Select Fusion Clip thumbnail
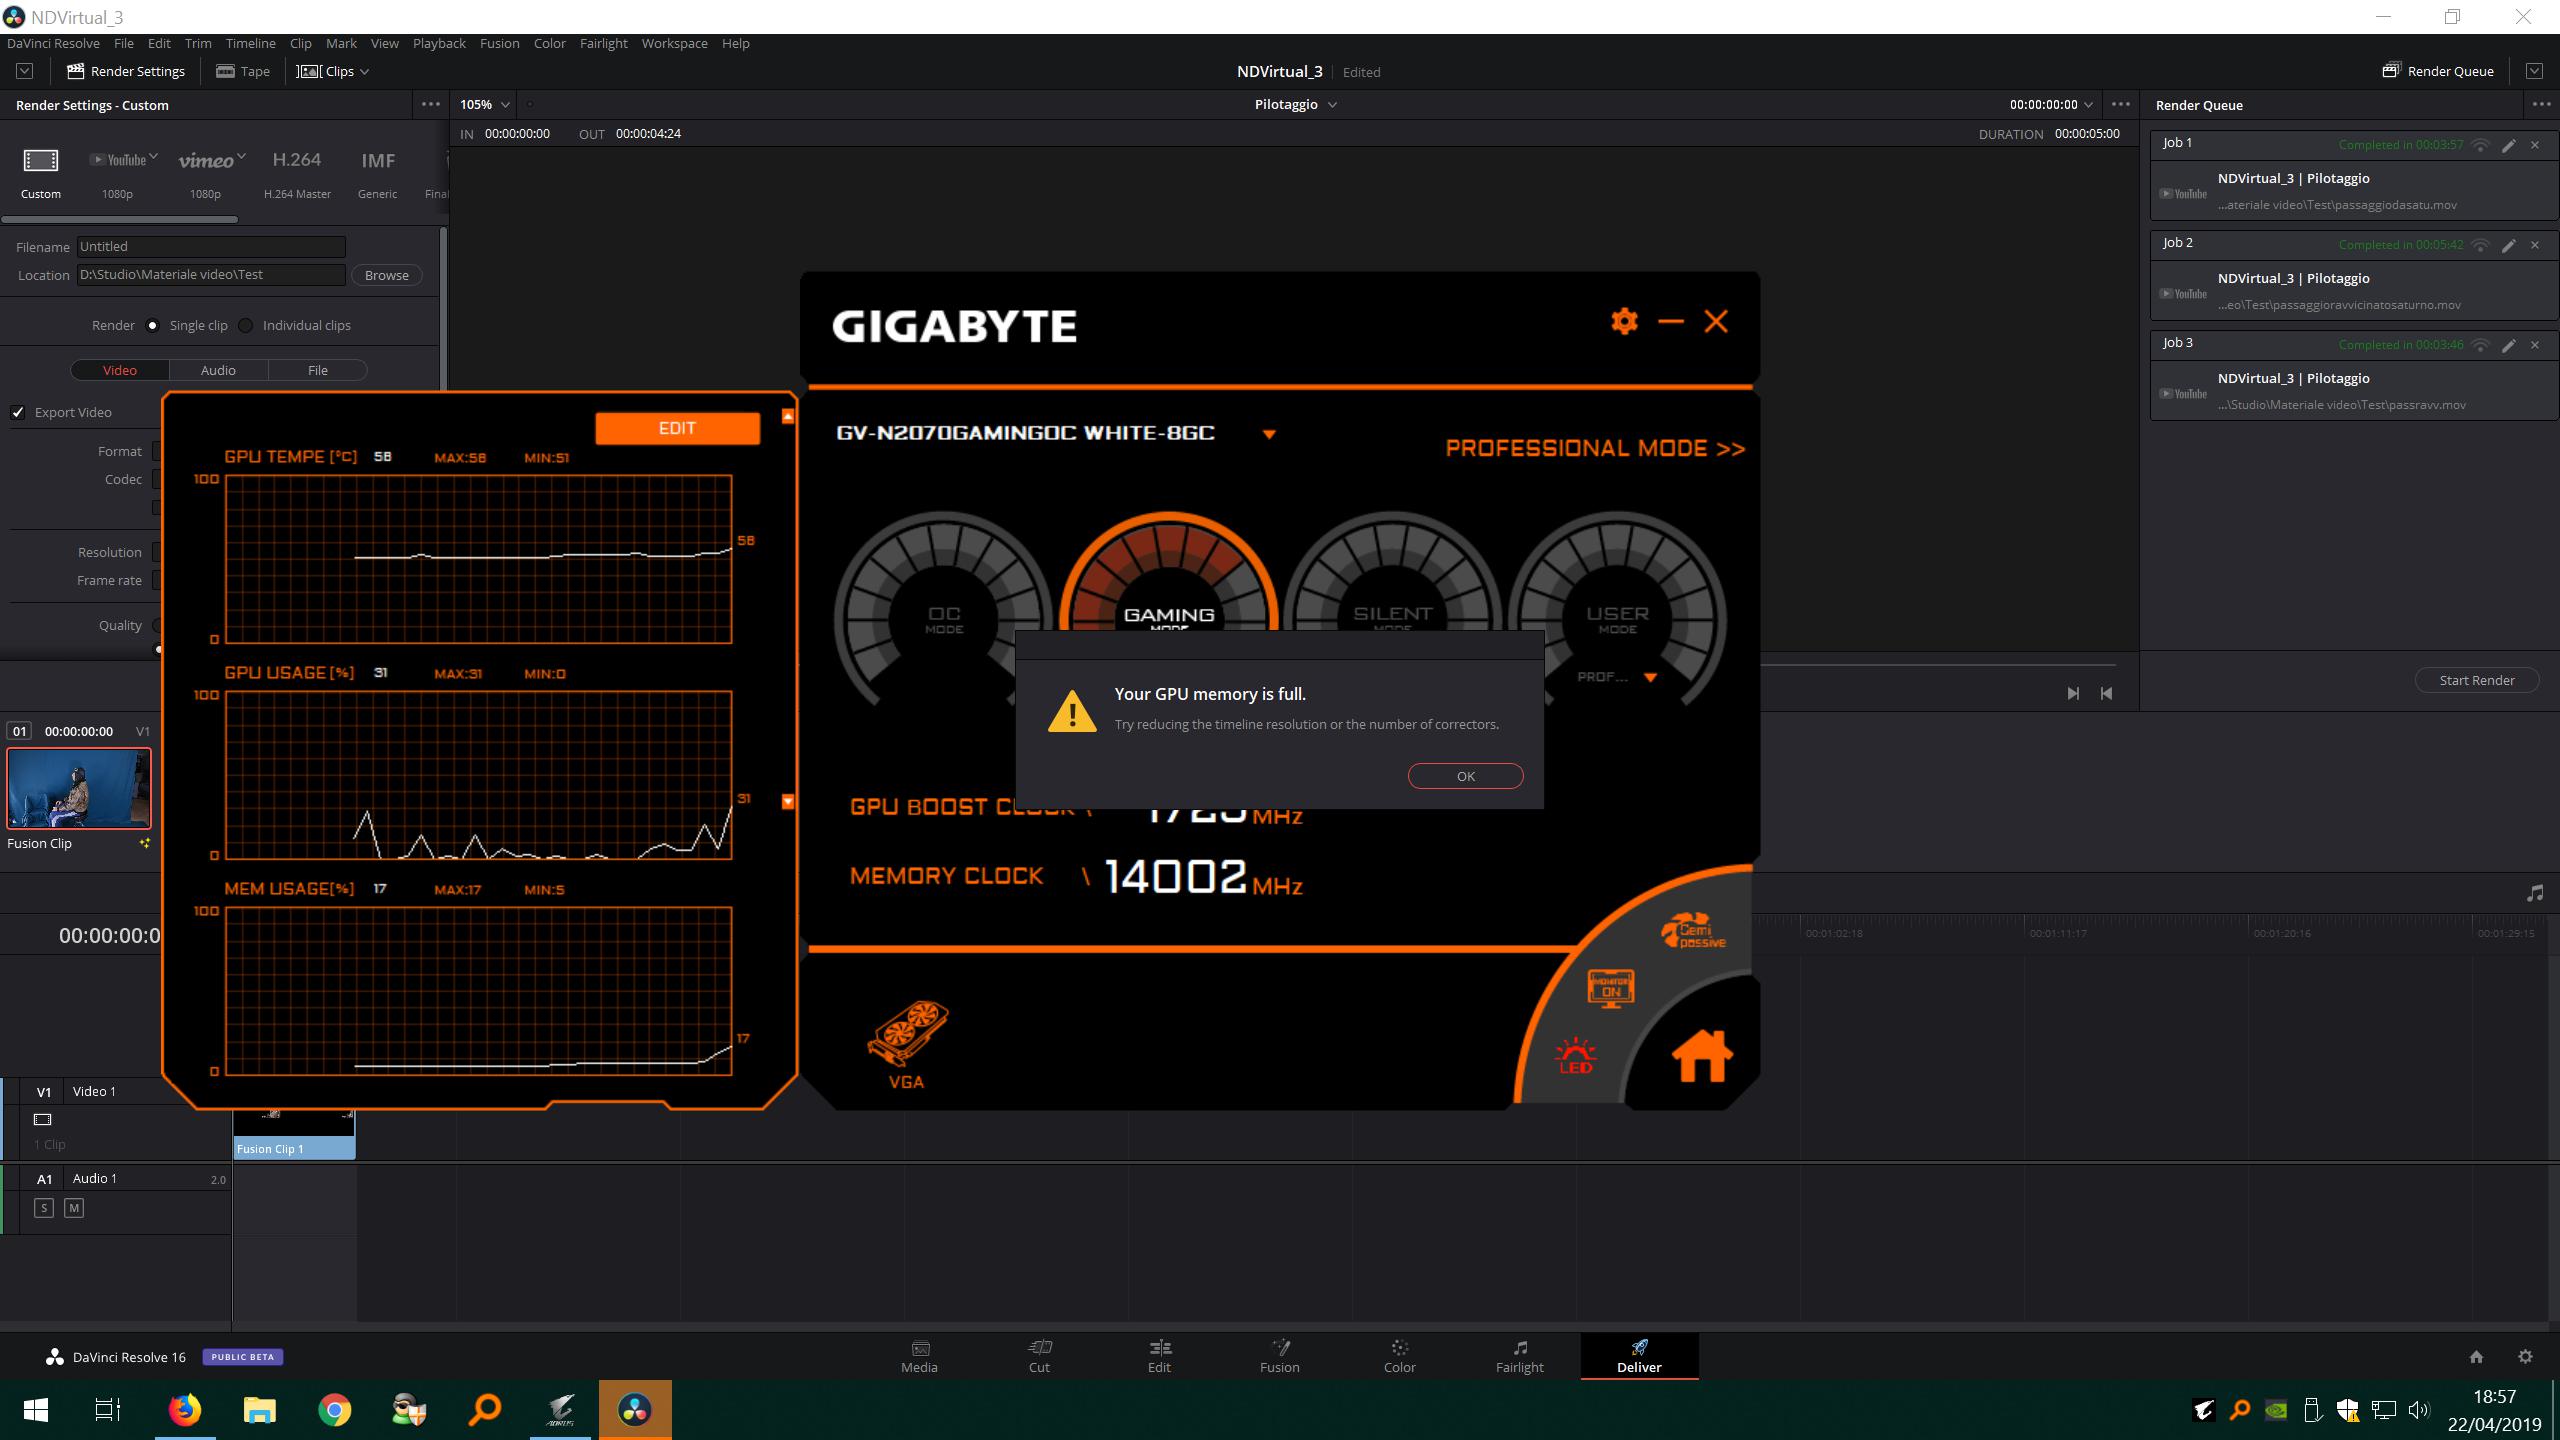This screenshot has height=1440, width=2560. [x=79, y=788]
